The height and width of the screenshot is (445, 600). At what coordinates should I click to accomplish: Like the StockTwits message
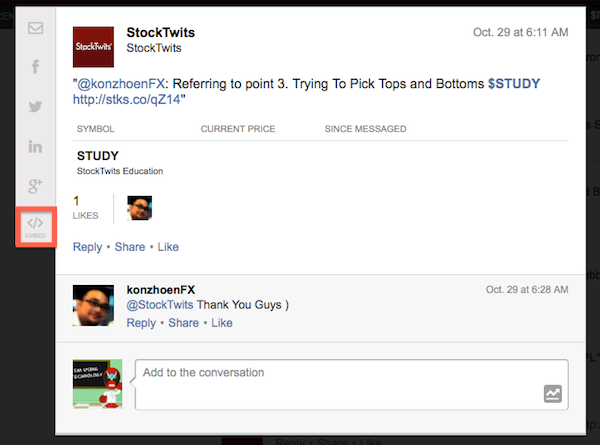(x=168, y=247)
